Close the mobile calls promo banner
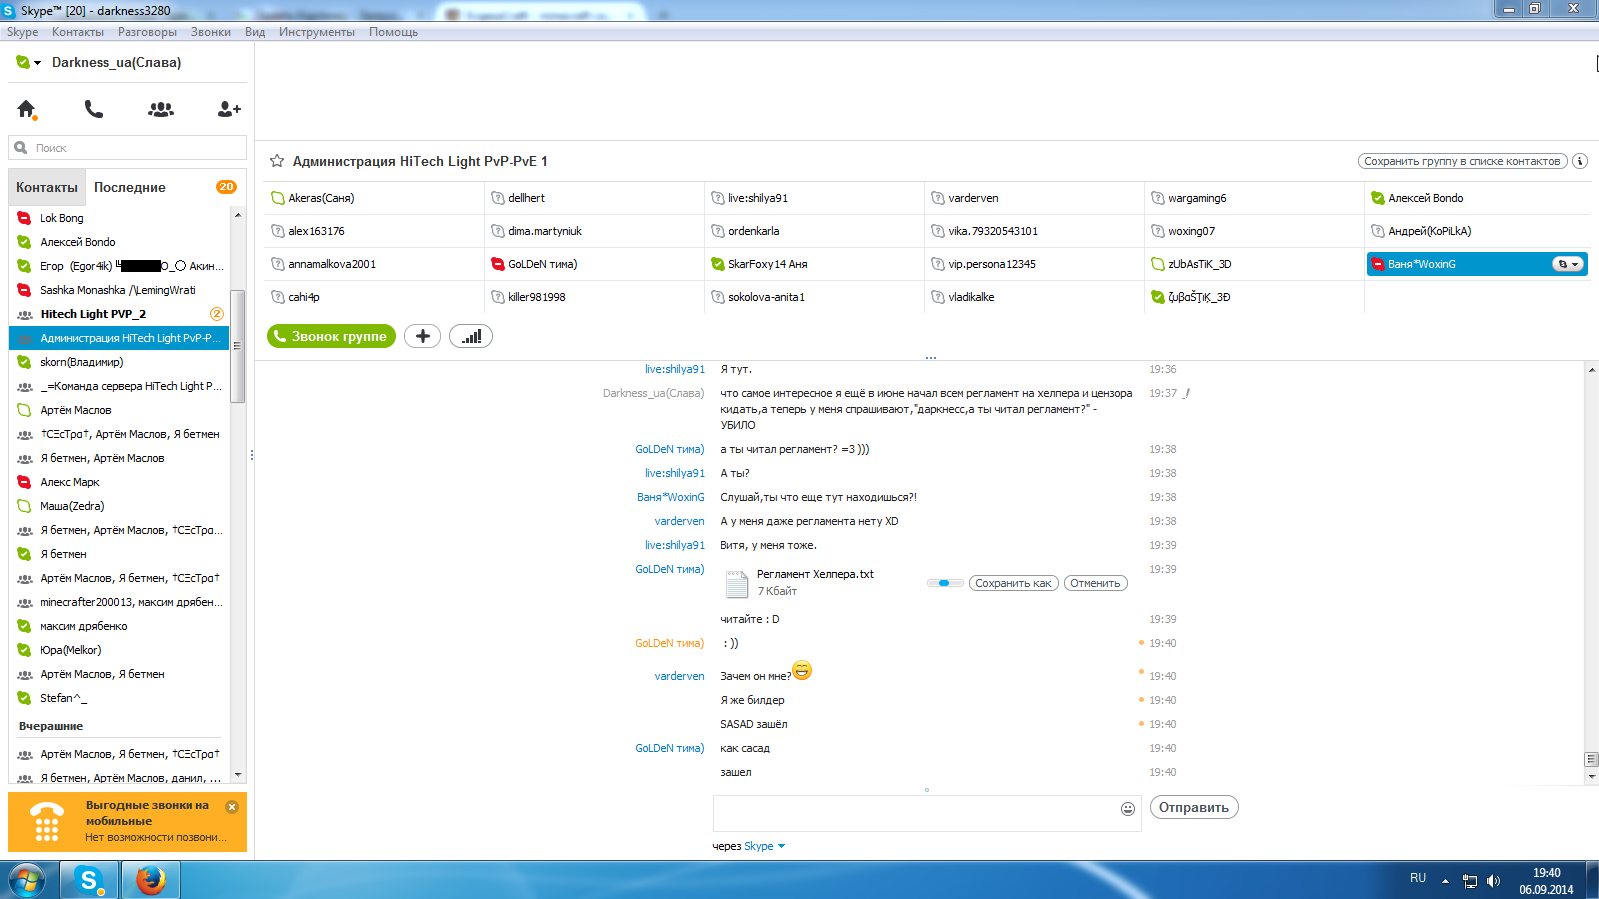Screen dimensions: 1599x899 pyautogui.click(x=232, y=807)
